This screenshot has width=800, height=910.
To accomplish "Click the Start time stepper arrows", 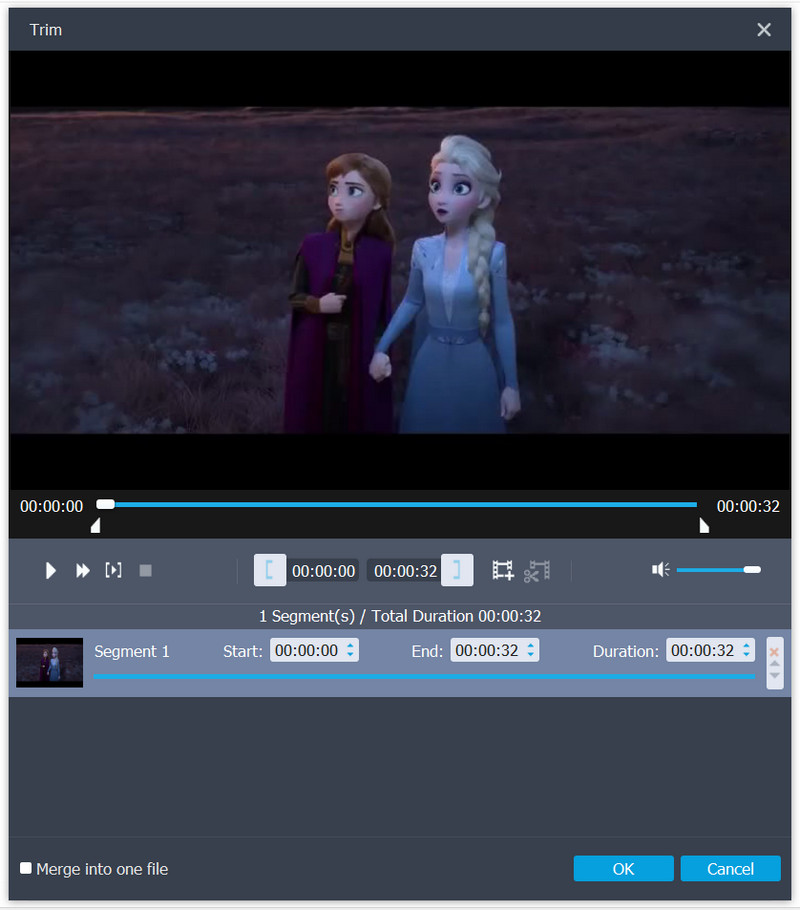I will (x=350, y=650).
